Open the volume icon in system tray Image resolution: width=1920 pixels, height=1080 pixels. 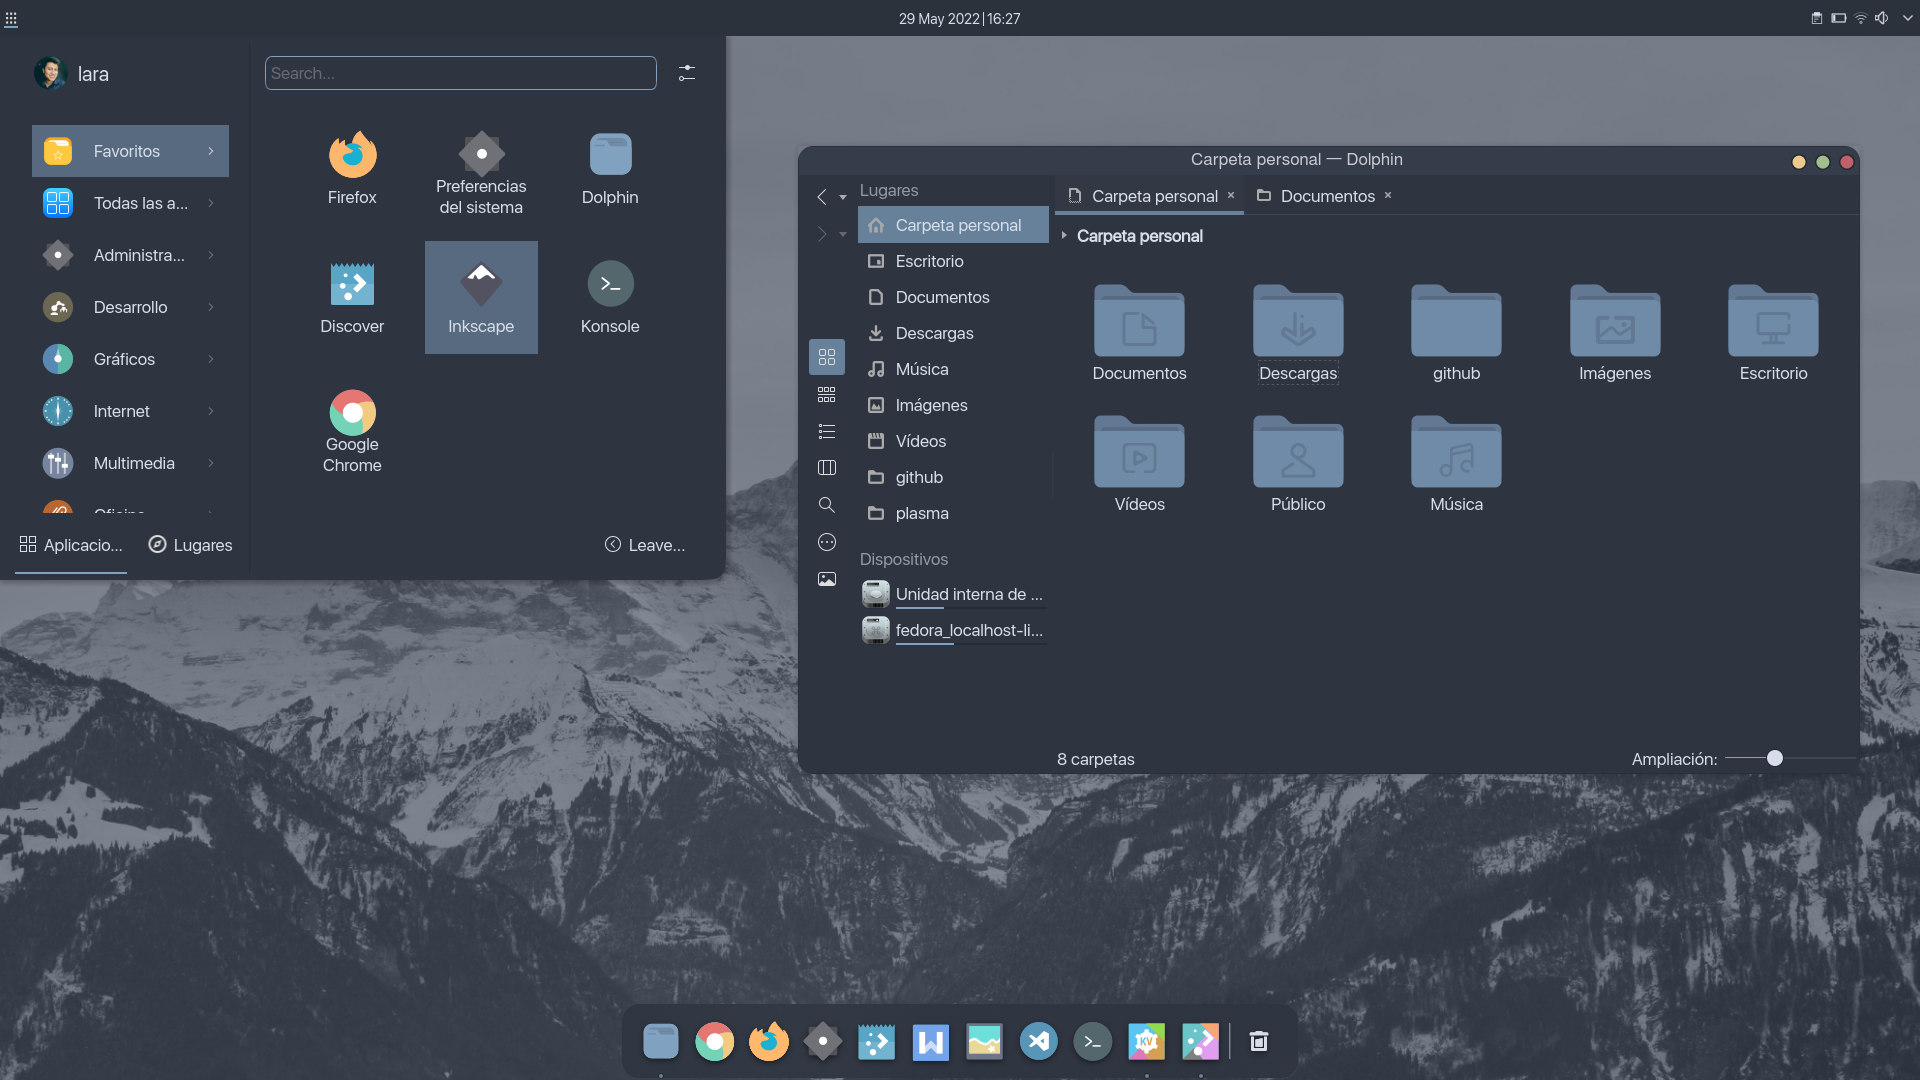pyautogui.click(x=1882, y=18)
